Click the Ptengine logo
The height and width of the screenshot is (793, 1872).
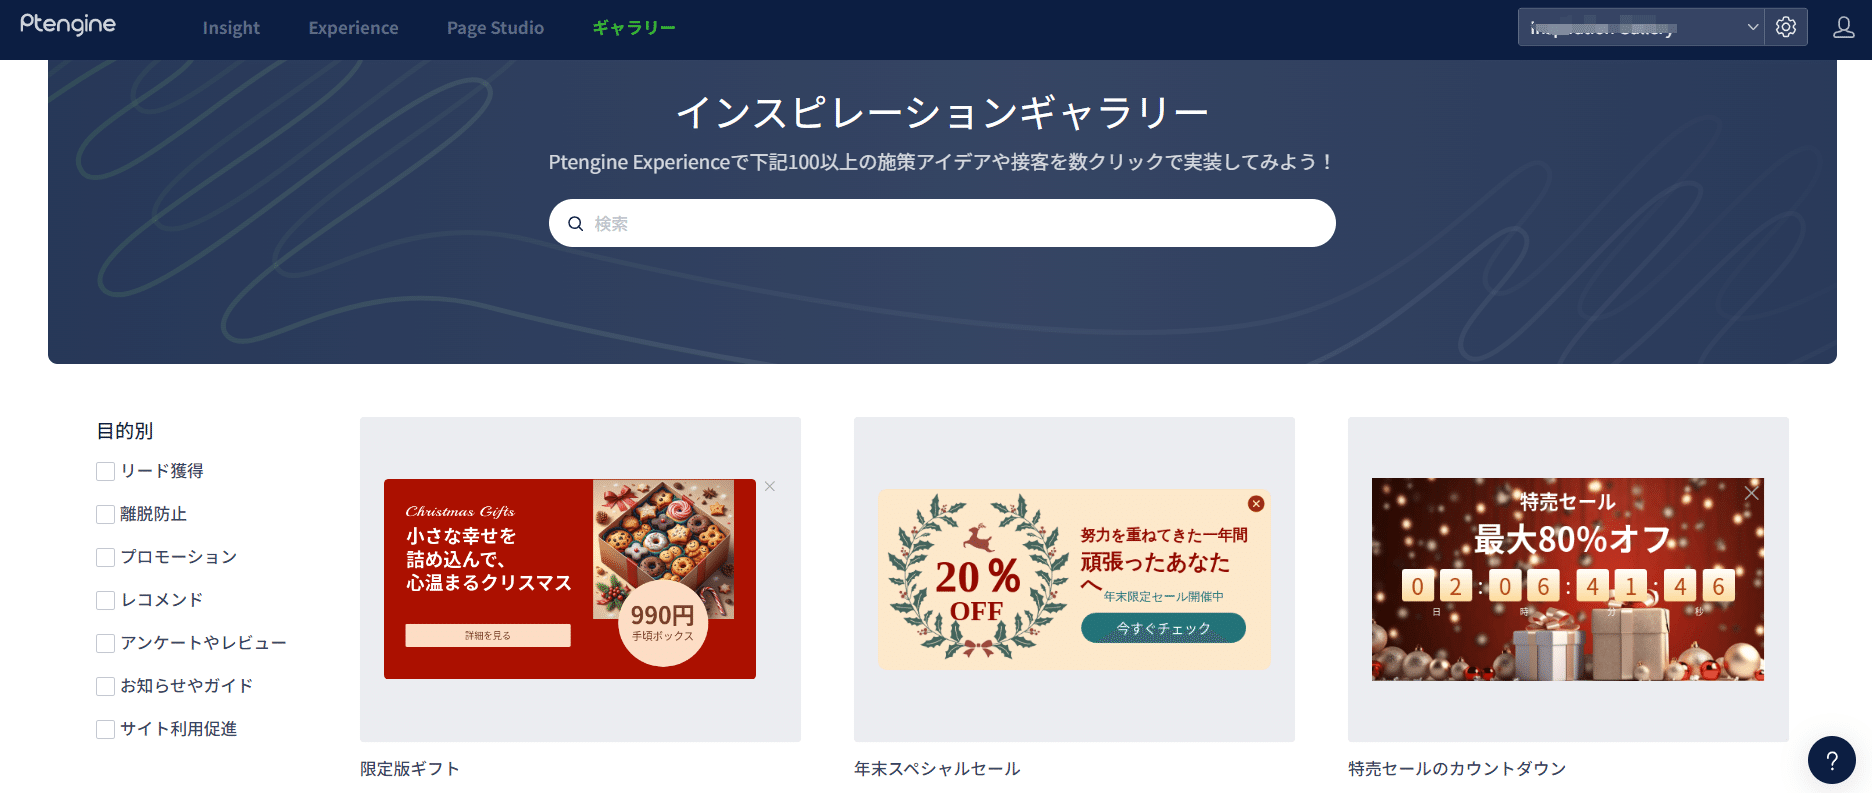(x=68, y=25)
